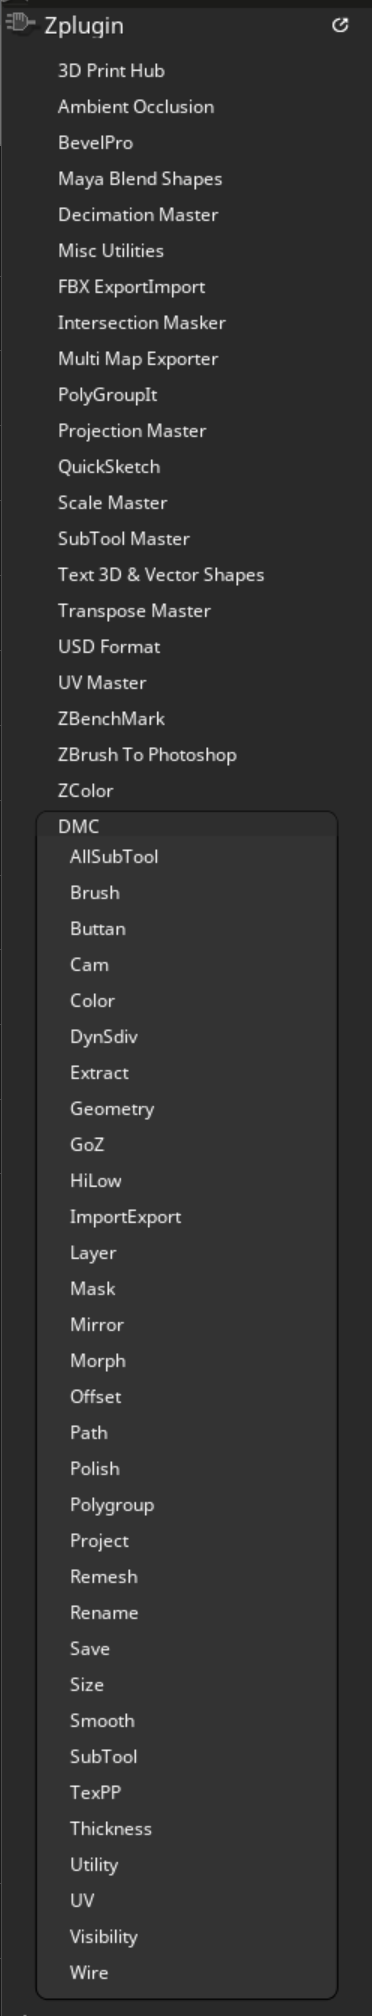Viewport: 372px width, 2016px height.
Task: Collapse the DMC section header
Action: [x=79, y=826]
